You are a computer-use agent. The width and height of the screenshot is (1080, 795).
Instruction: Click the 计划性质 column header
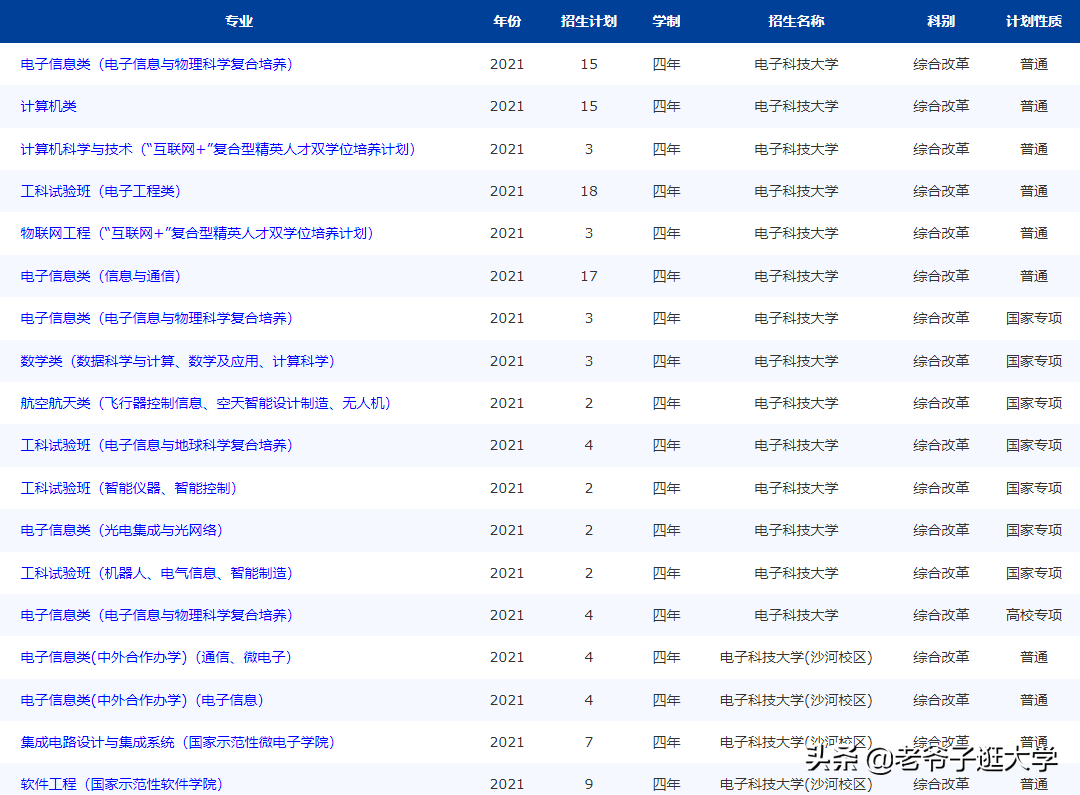1033,21
